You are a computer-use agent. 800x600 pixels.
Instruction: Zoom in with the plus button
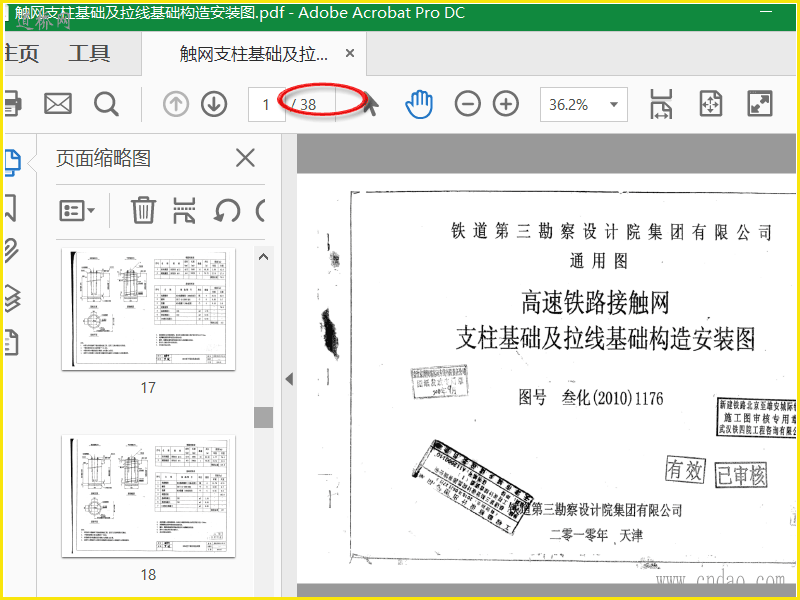[x=506, y=104]
